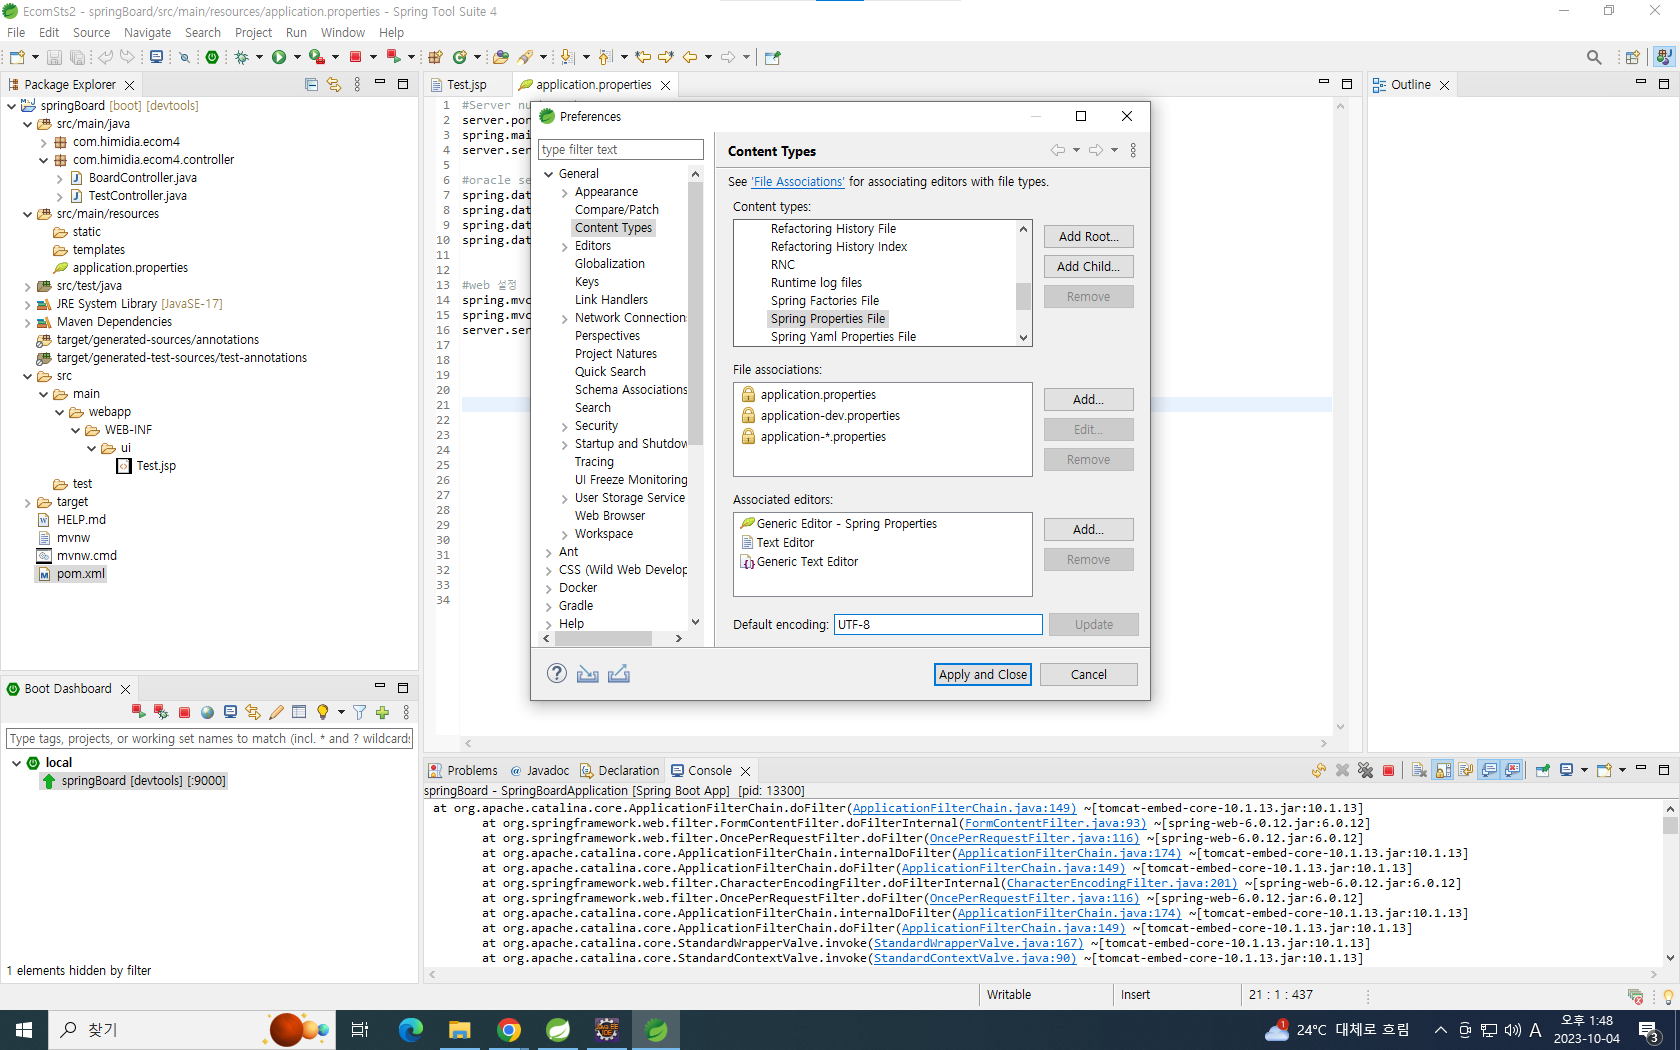The image size is (1680, 1050).
Task: Click the Open Type folder icon
Action: point(501,58)
